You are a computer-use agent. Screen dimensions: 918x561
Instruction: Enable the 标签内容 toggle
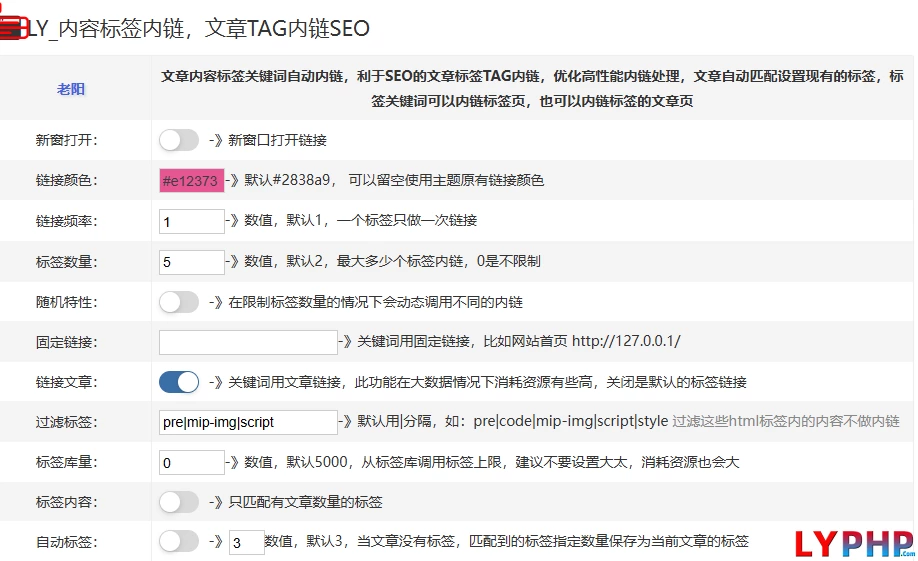tap(179, 502)
